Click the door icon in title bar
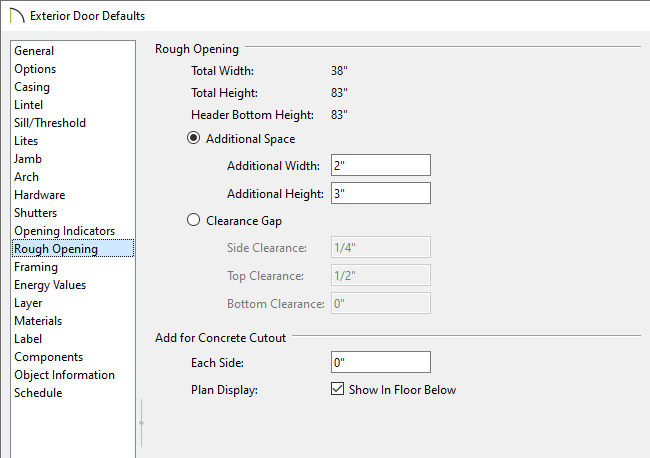Viewport: 650px width, 458px height. (17, 16)
